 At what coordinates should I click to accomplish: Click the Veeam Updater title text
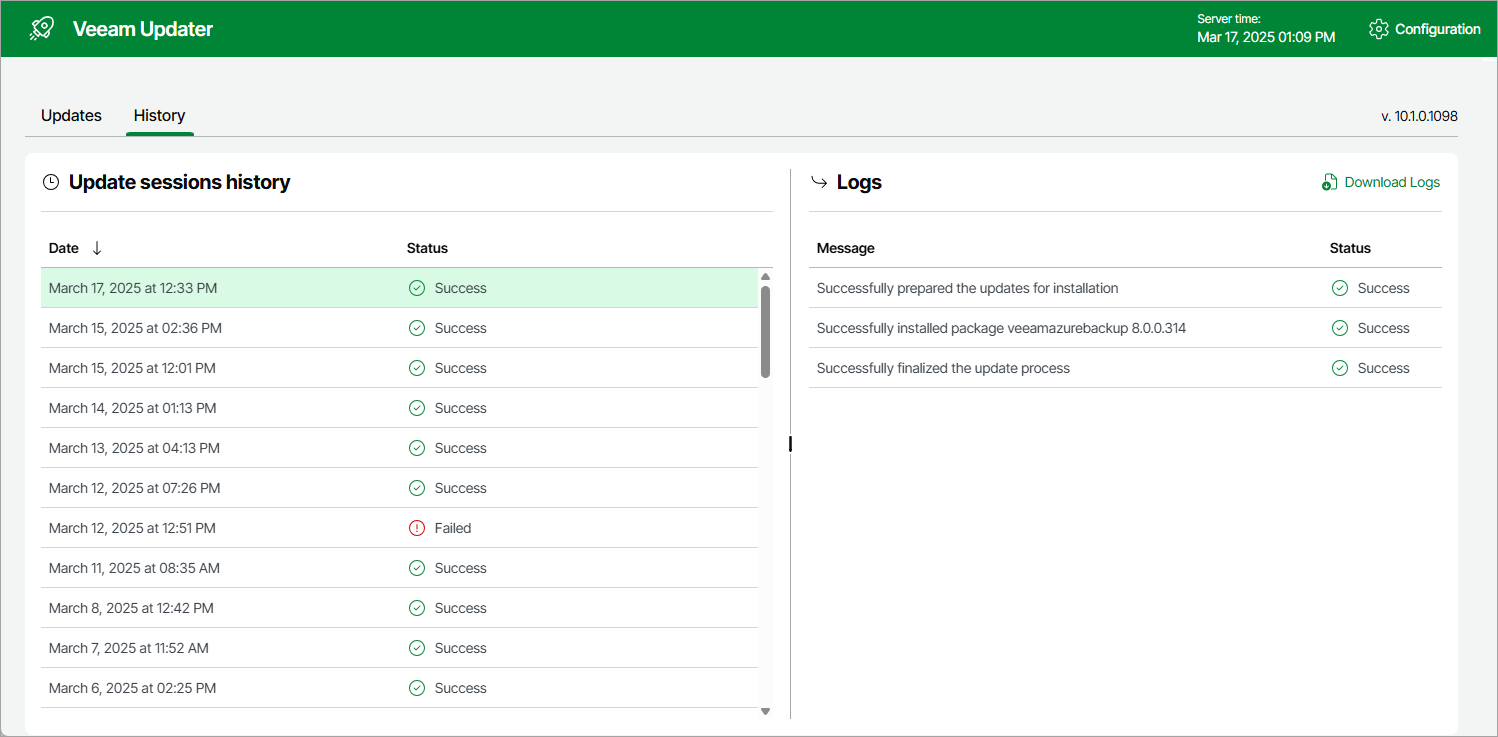click(143, 29)
